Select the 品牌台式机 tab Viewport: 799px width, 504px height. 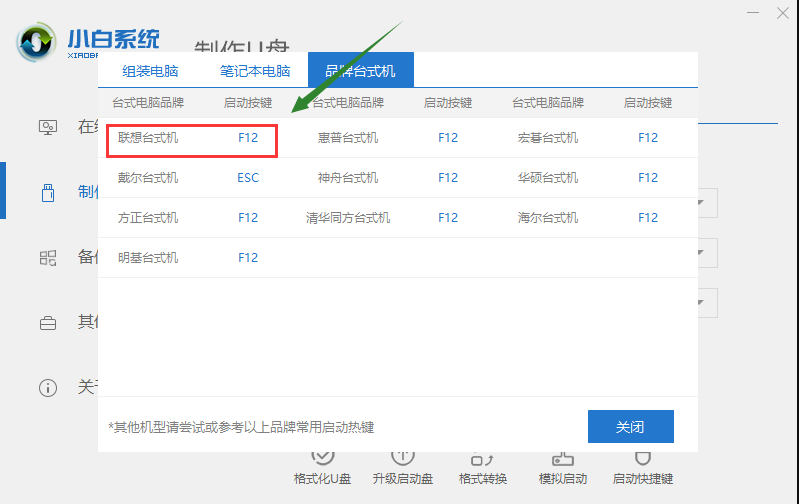360,71
